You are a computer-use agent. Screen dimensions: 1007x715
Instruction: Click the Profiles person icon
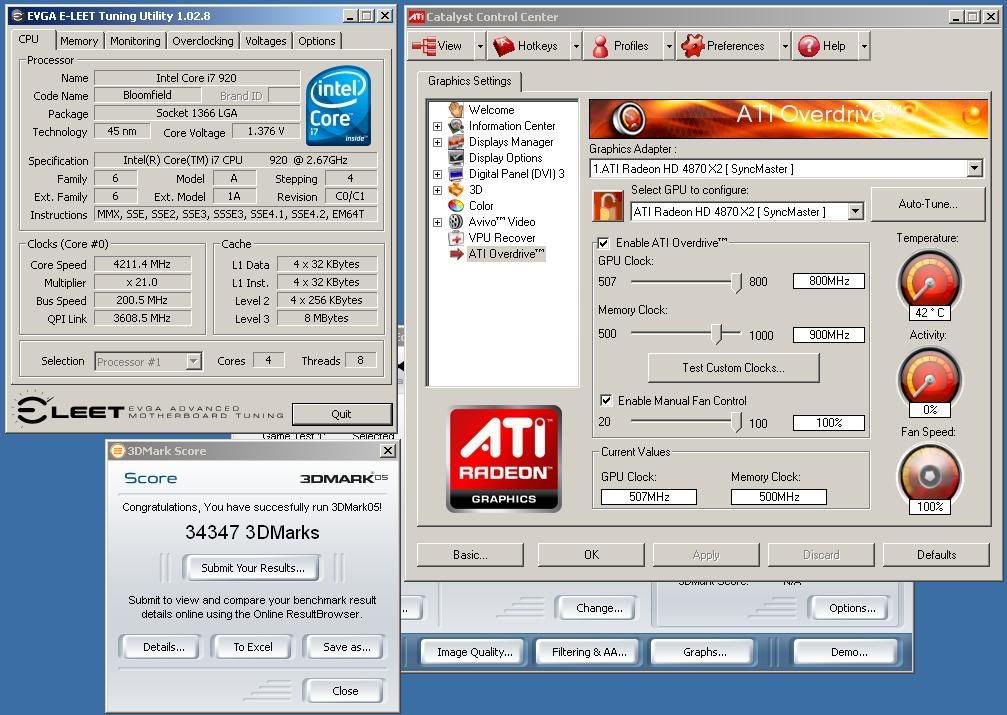[600, 46]
